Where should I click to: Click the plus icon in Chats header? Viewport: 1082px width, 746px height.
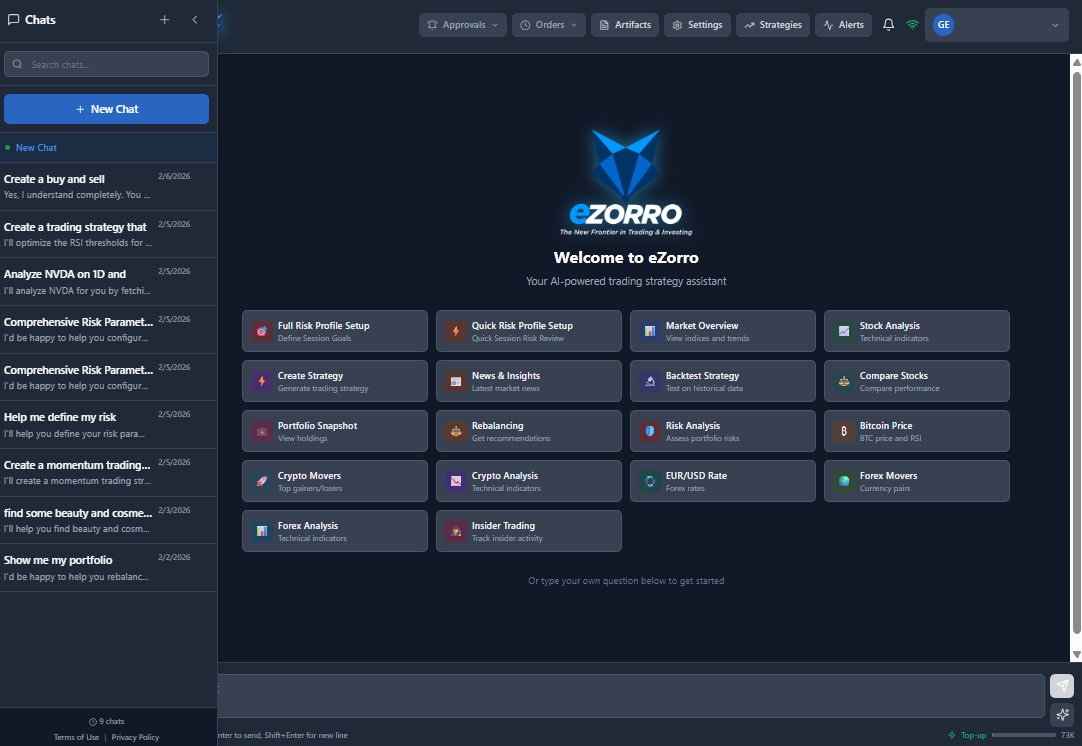click(164, 20)
